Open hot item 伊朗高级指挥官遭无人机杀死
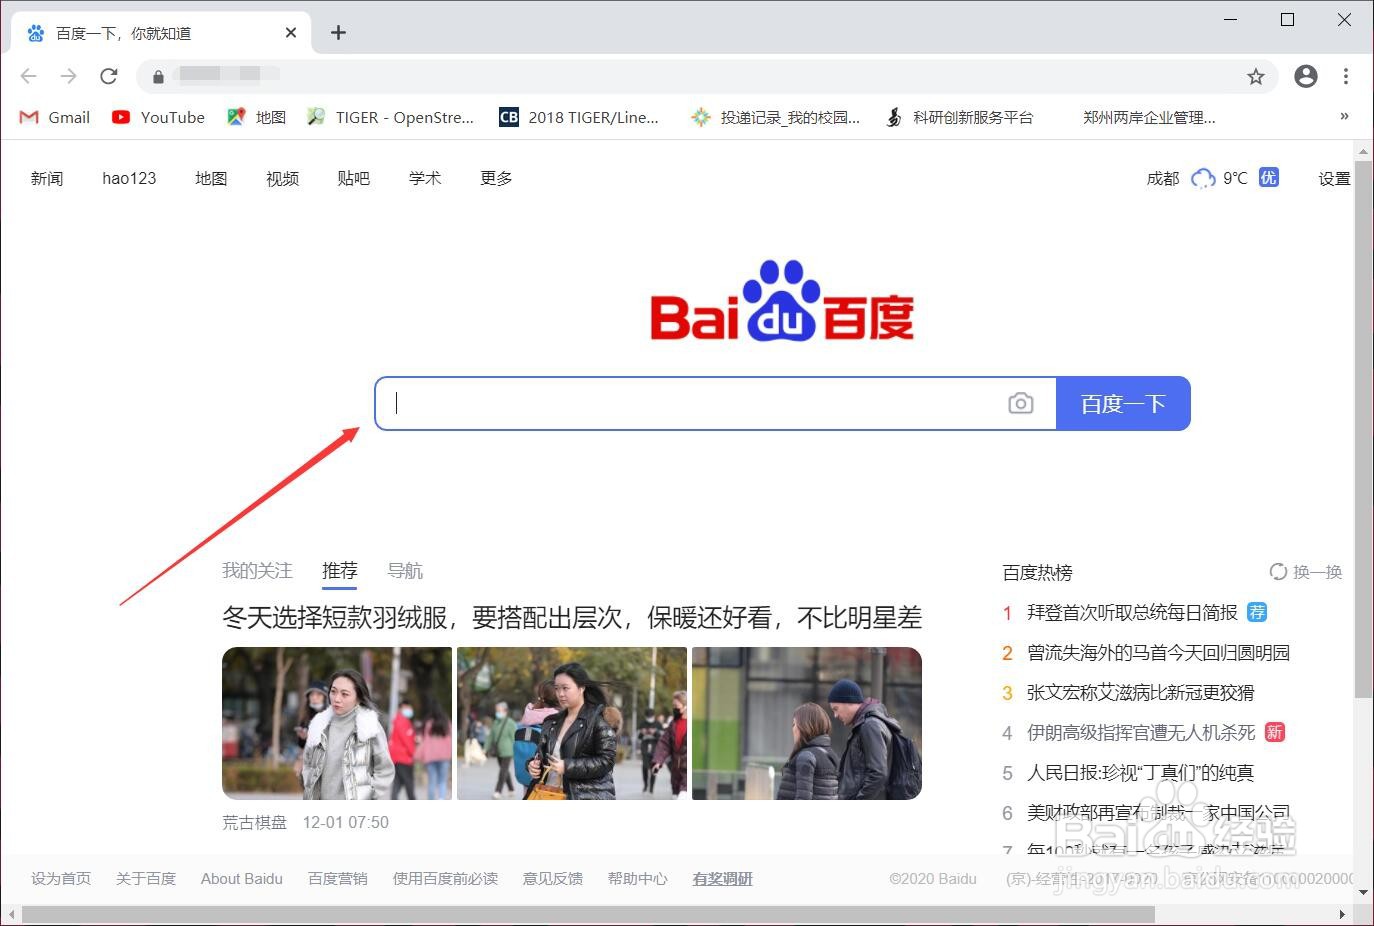 click(x=1141, y=732)
